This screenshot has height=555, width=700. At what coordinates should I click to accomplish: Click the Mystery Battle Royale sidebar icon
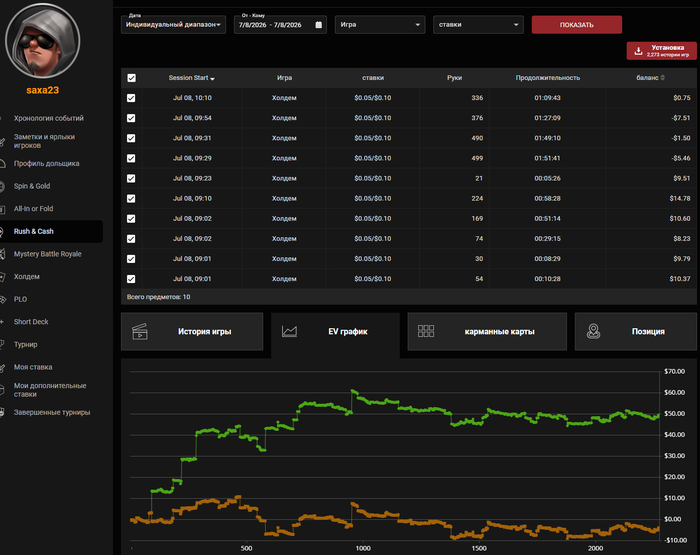[2, 254]
